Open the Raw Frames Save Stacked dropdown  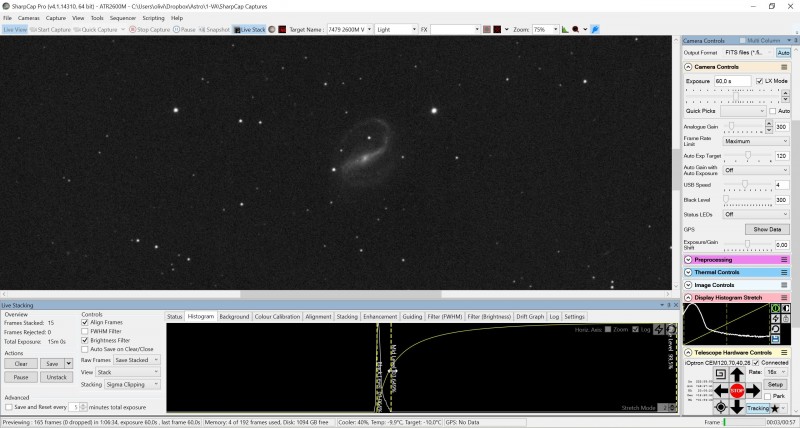[x=137, y=360]
